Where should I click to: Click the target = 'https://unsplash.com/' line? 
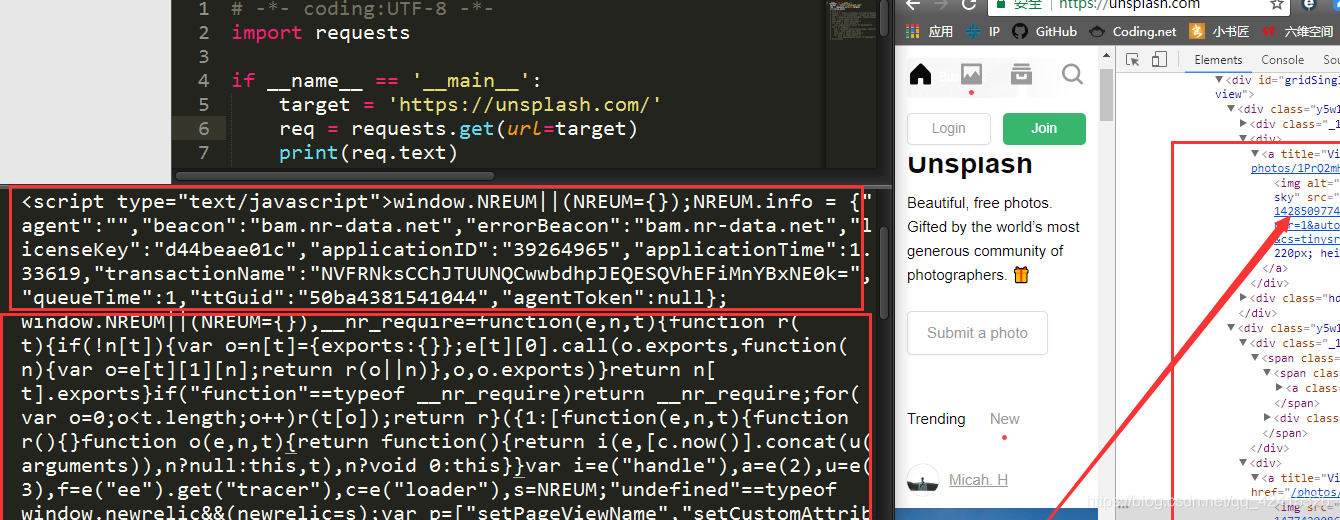pyautogui.click(x=470, y=105)
